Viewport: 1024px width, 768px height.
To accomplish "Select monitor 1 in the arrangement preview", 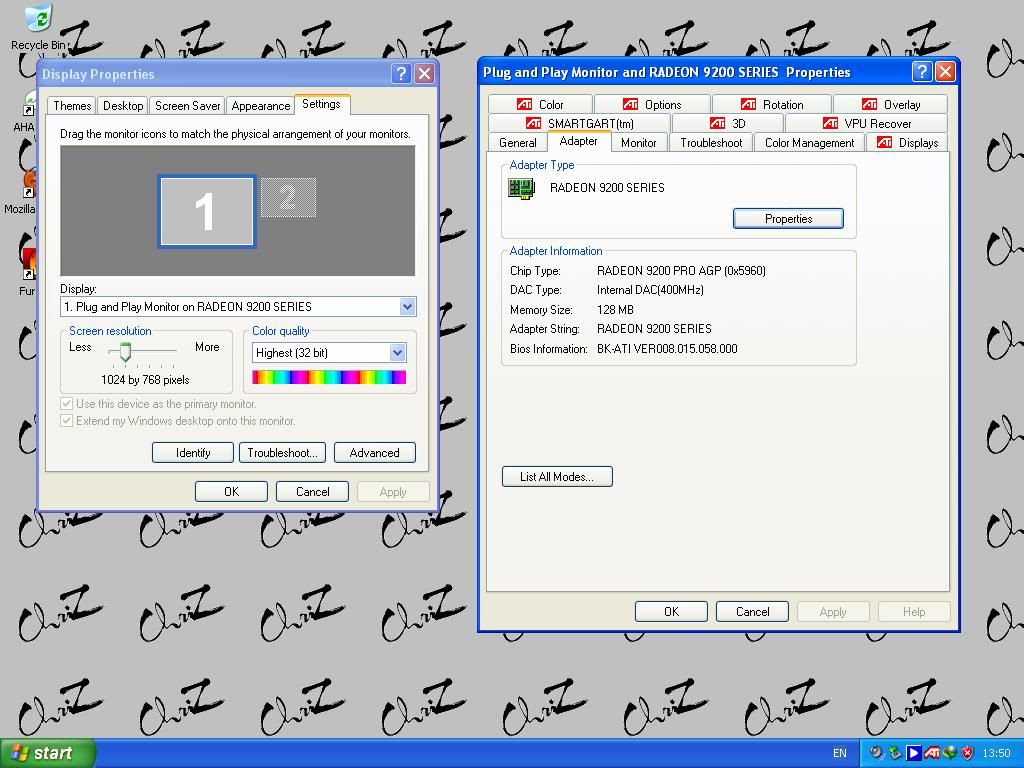I will coord(206,212).
